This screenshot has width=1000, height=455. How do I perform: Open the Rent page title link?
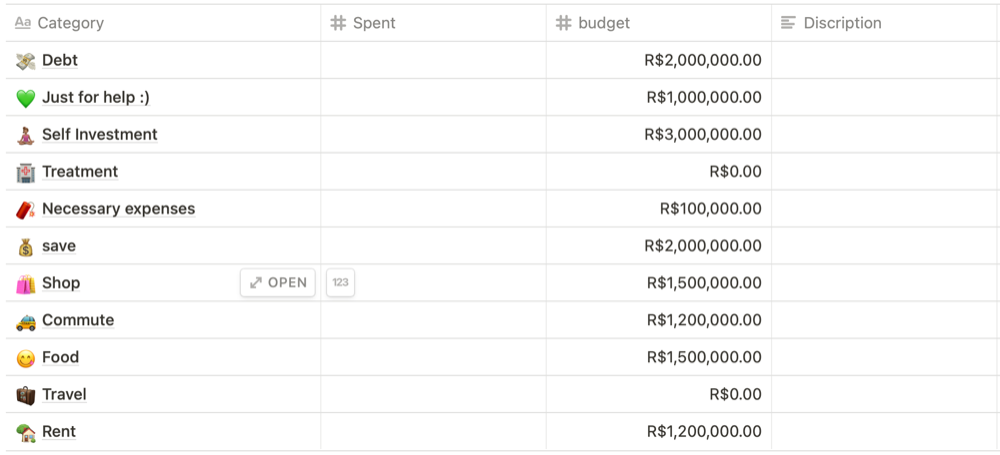click(59, 432)
